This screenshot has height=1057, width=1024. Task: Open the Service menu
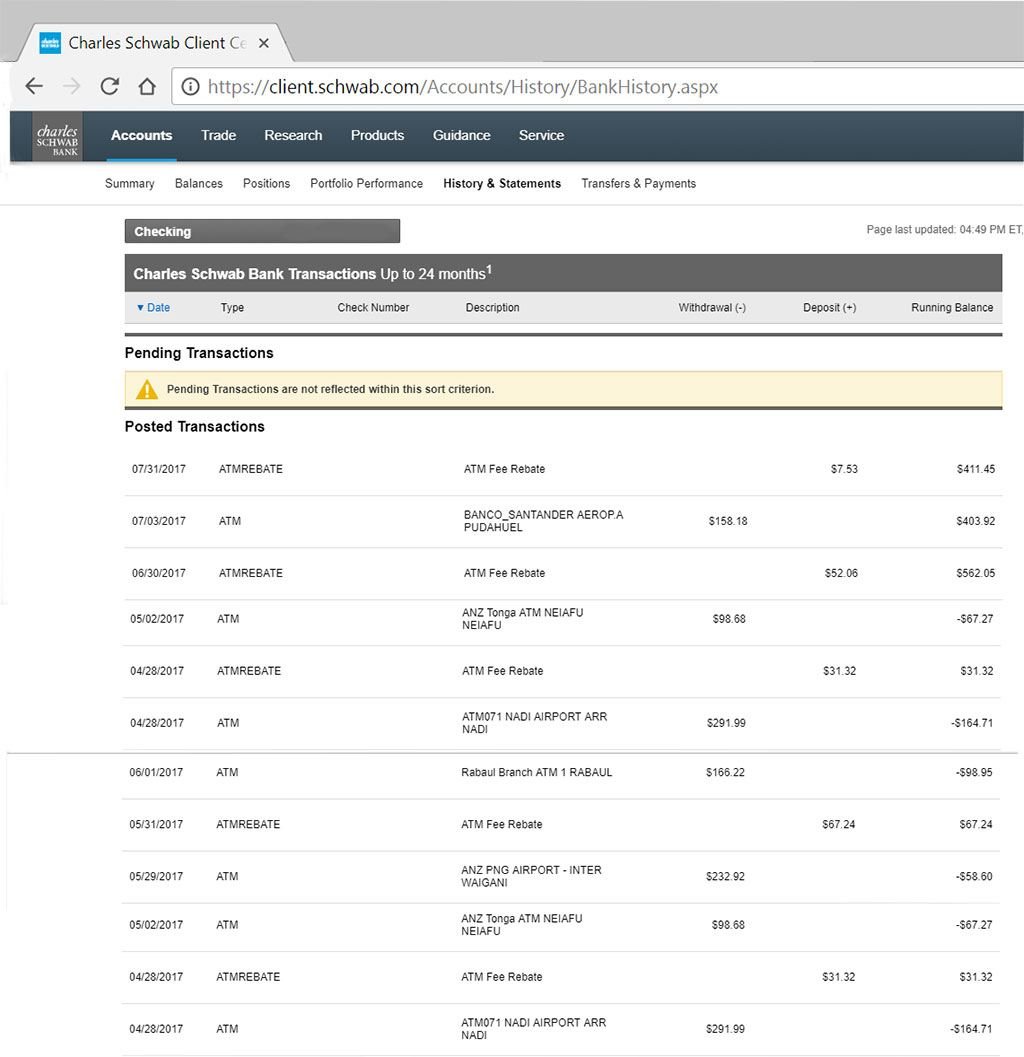(541, 135)
